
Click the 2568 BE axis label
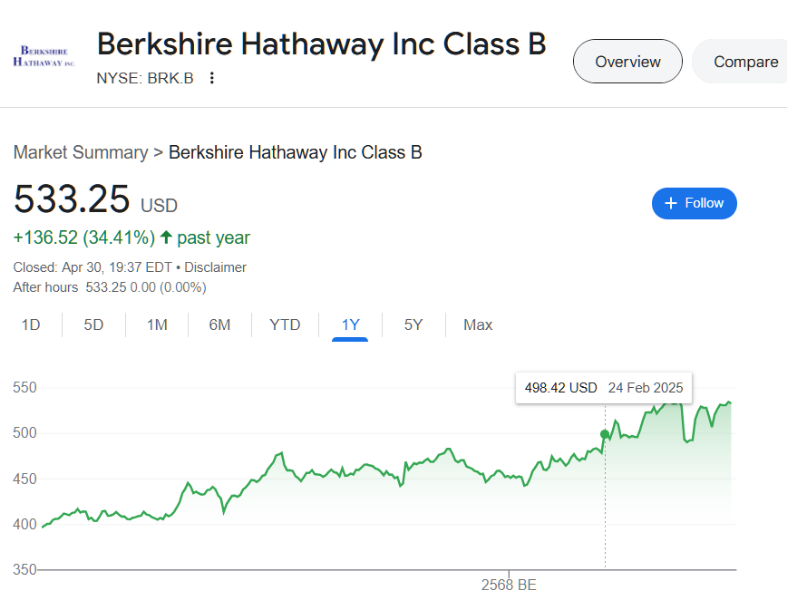click(x=509, y=585)
